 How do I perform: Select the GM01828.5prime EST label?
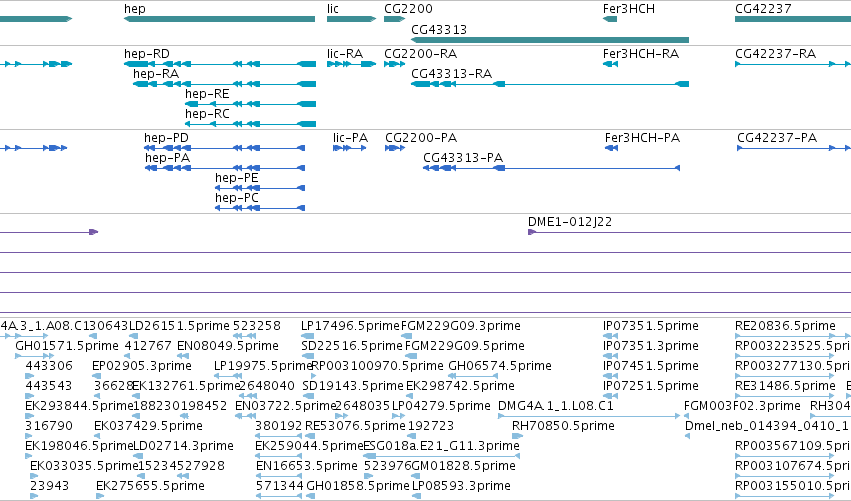[x=463, y=466]
